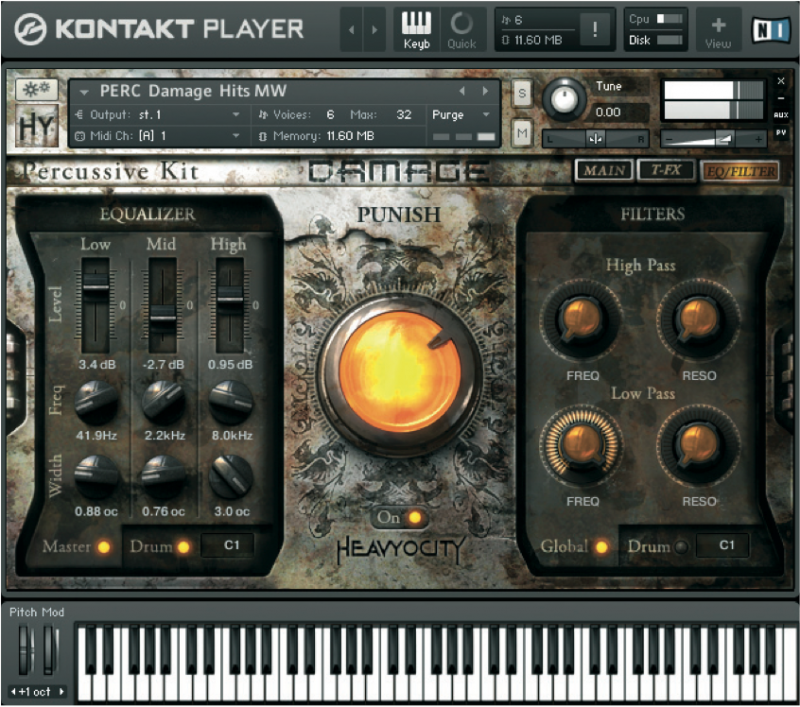Click the output volume slider
This screenshot has width=800, height=707.
click(713, 138)
